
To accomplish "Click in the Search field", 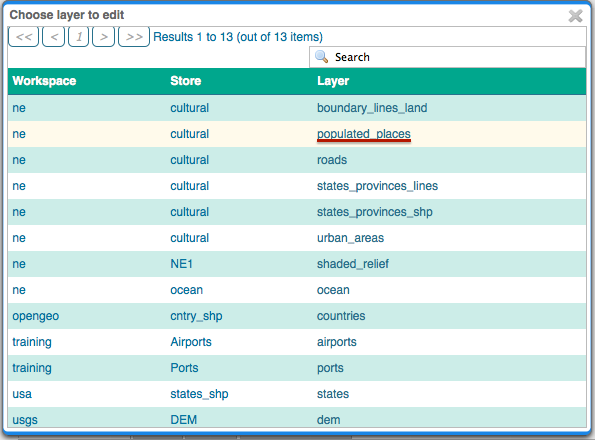I will [448, 57].
